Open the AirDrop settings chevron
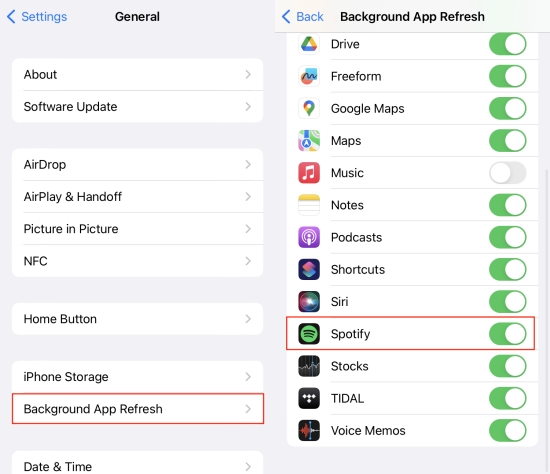 click(248, 165)
